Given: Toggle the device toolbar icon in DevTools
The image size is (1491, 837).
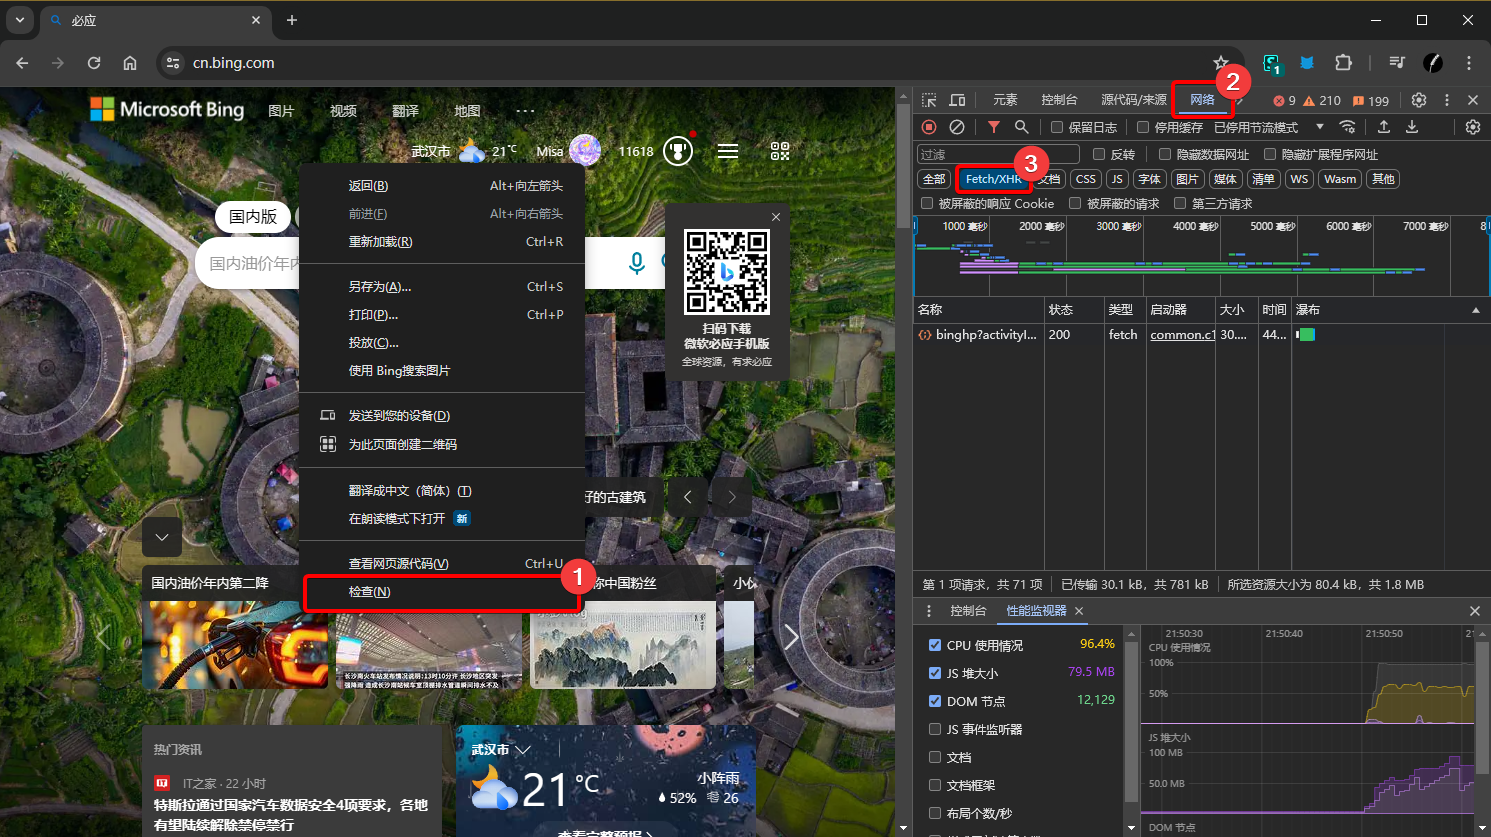Looking at the screenshot, I should point(957,100).
